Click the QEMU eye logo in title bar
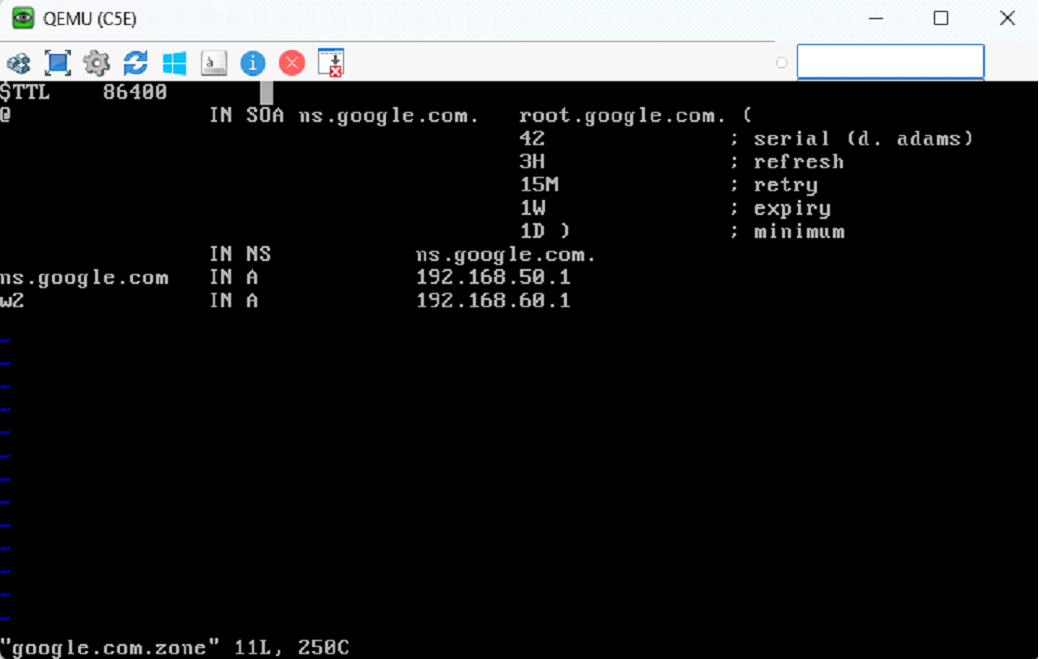 pos(22,18)
